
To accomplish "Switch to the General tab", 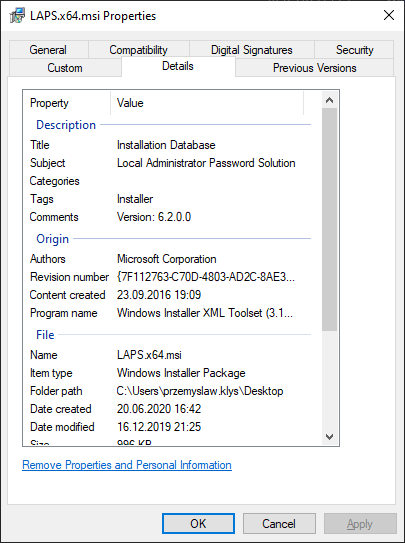I will (x=48, y=50).
